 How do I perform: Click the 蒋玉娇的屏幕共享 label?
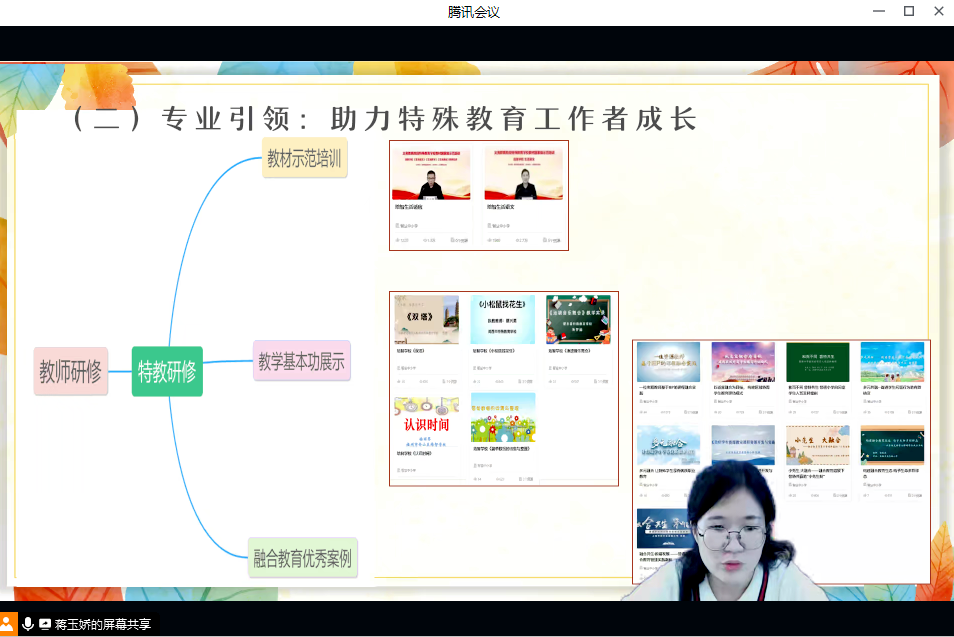(x=103, y=624)
